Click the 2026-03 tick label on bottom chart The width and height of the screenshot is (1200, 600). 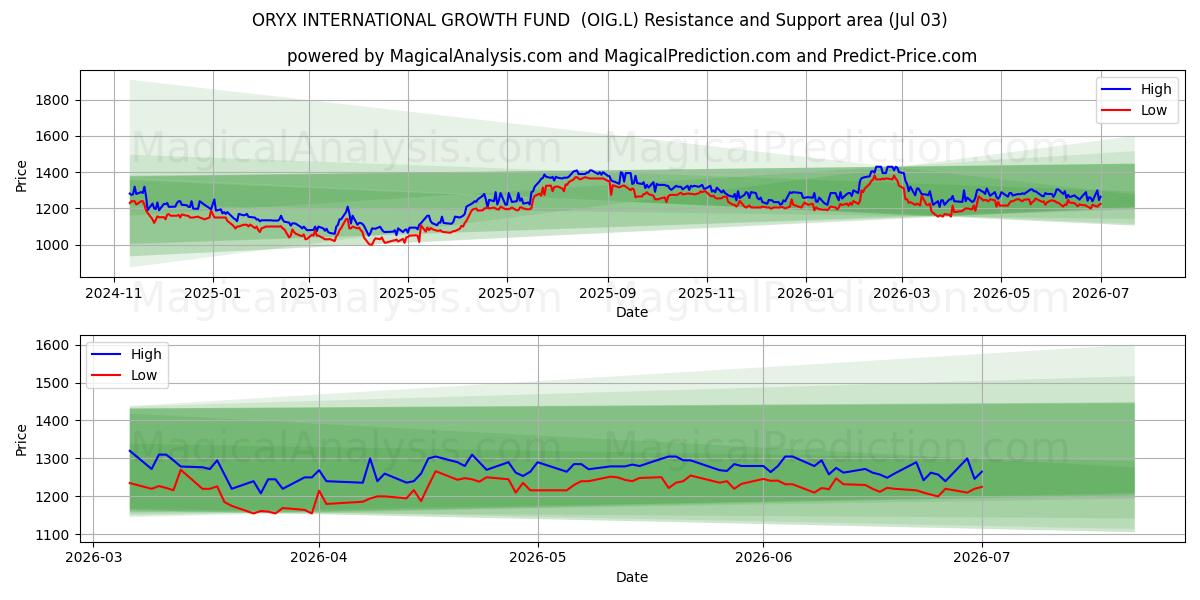coord(93,558)
